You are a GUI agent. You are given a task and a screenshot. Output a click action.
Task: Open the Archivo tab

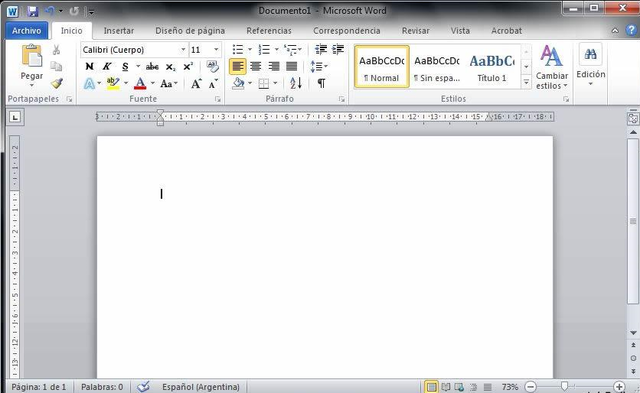pyautogui.click(x=27, y=31)
